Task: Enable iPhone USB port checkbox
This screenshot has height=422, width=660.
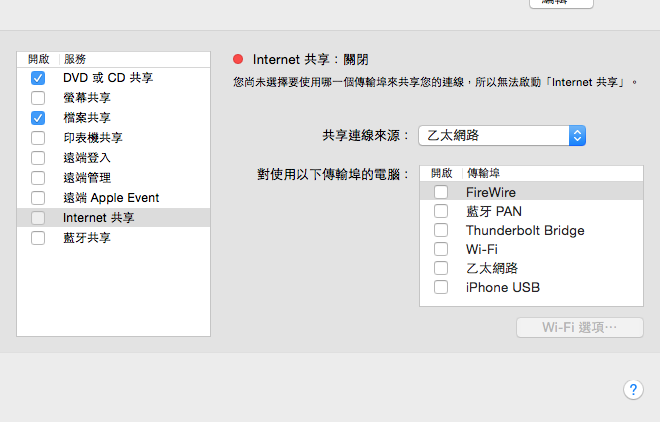Action: click(441, 287)
